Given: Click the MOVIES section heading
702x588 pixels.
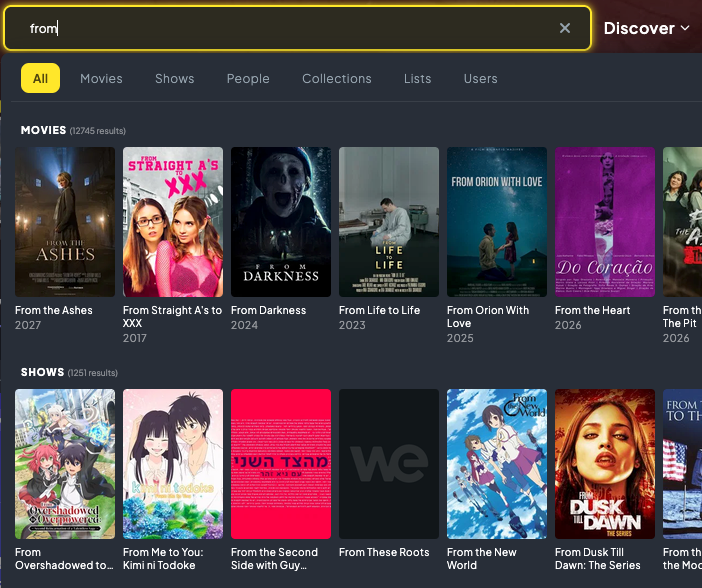Looking at the screenshot, I should (x=43, y=130).
